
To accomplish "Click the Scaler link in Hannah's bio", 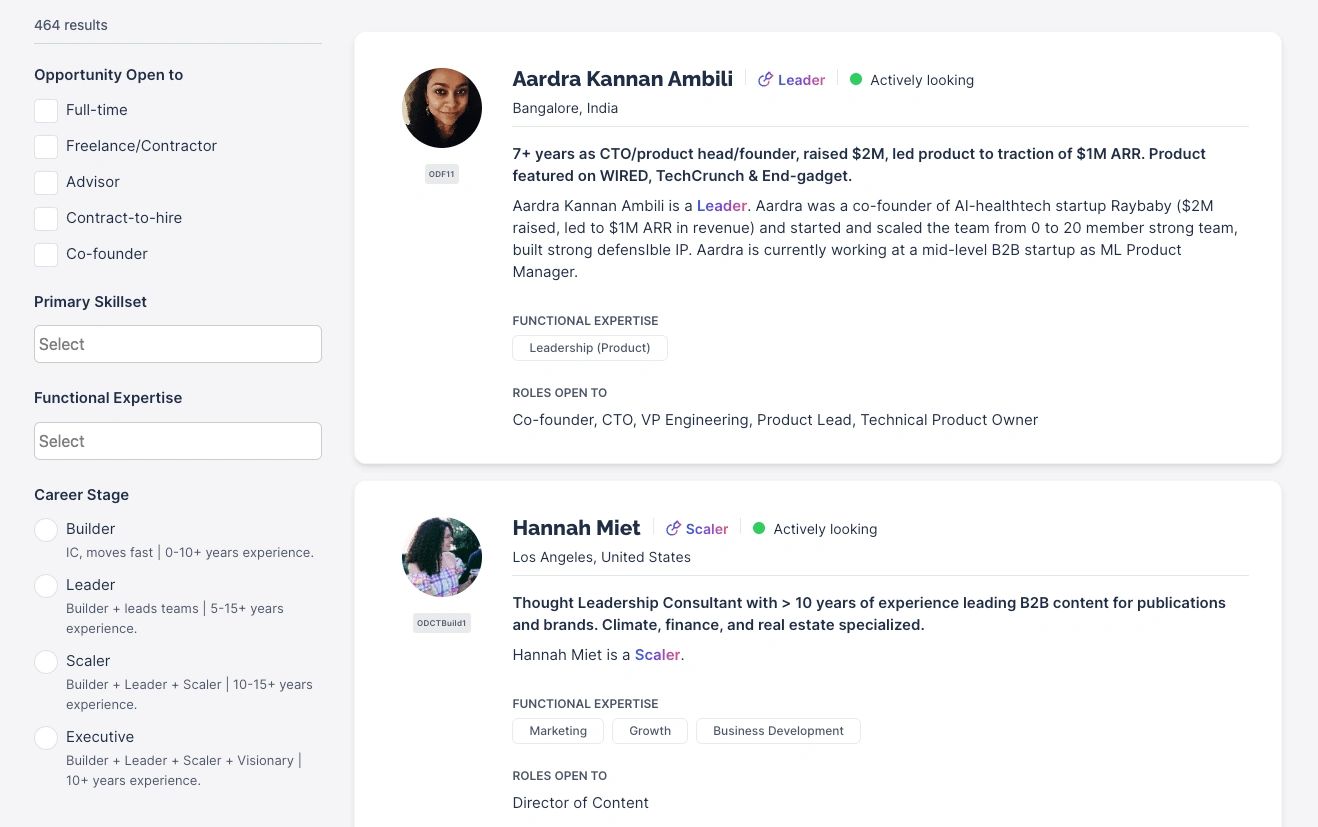I will pos(657,655).
